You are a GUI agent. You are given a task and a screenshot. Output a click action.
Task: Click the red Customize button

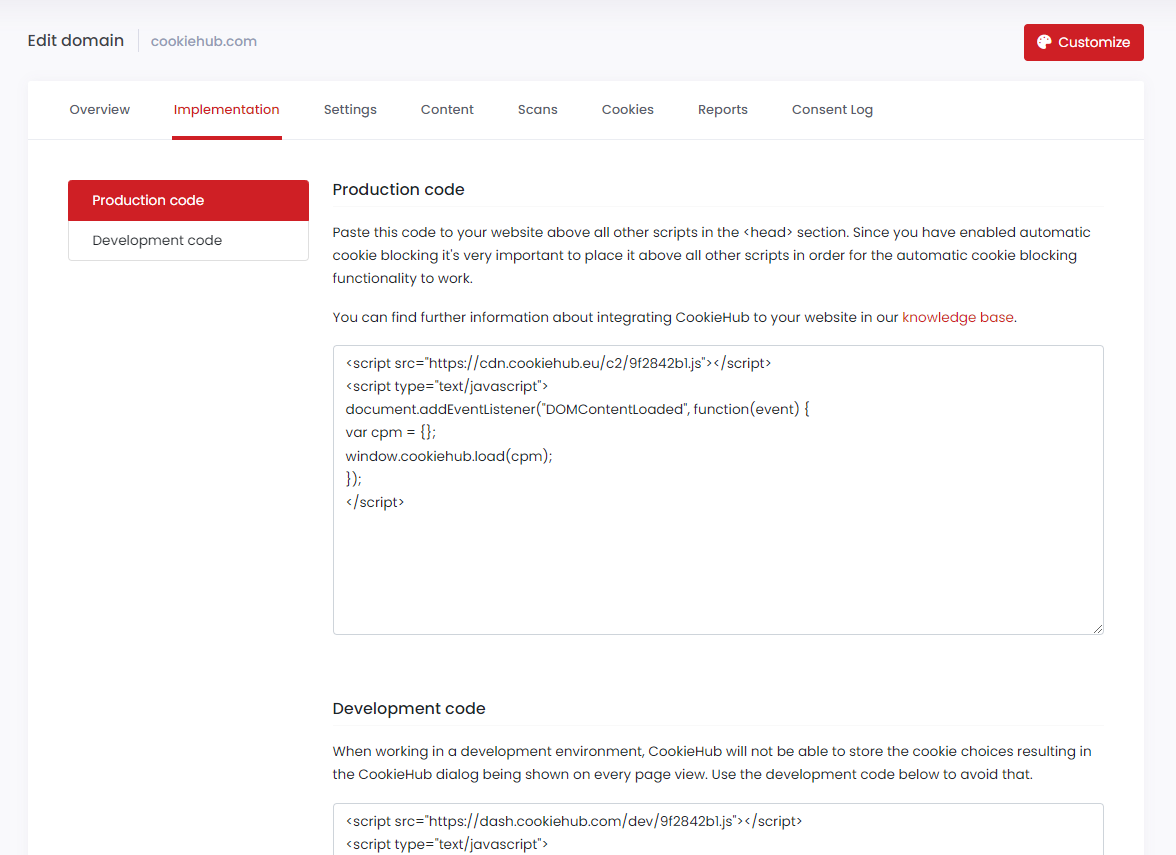tap(1083, 42)
